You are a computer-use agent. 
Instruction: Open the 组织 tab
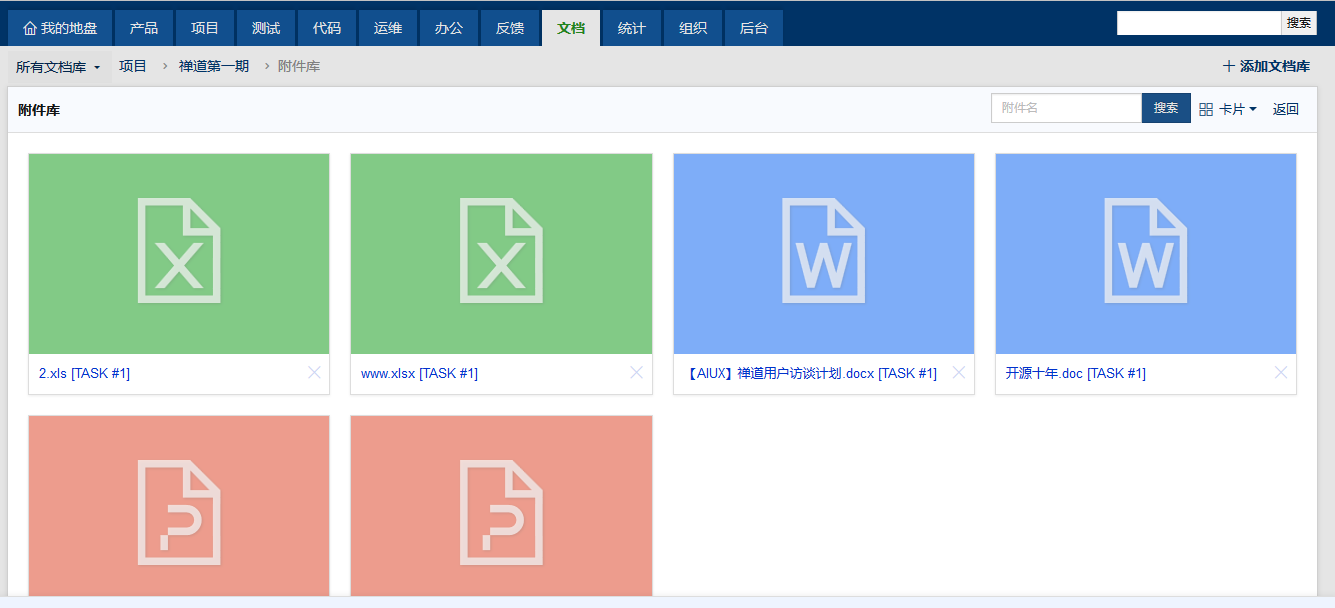point(693,28)
